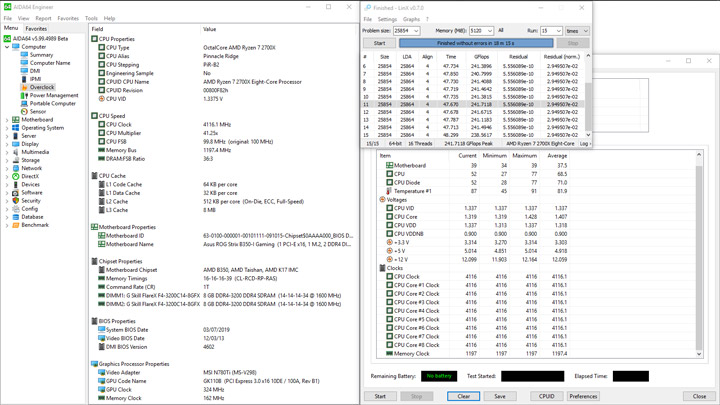Image resolution: width=720 pixels, height=405 pixels.
Task: Click the LinX finished progress bar
Action: pyautogui.click(x=476, y=43)
